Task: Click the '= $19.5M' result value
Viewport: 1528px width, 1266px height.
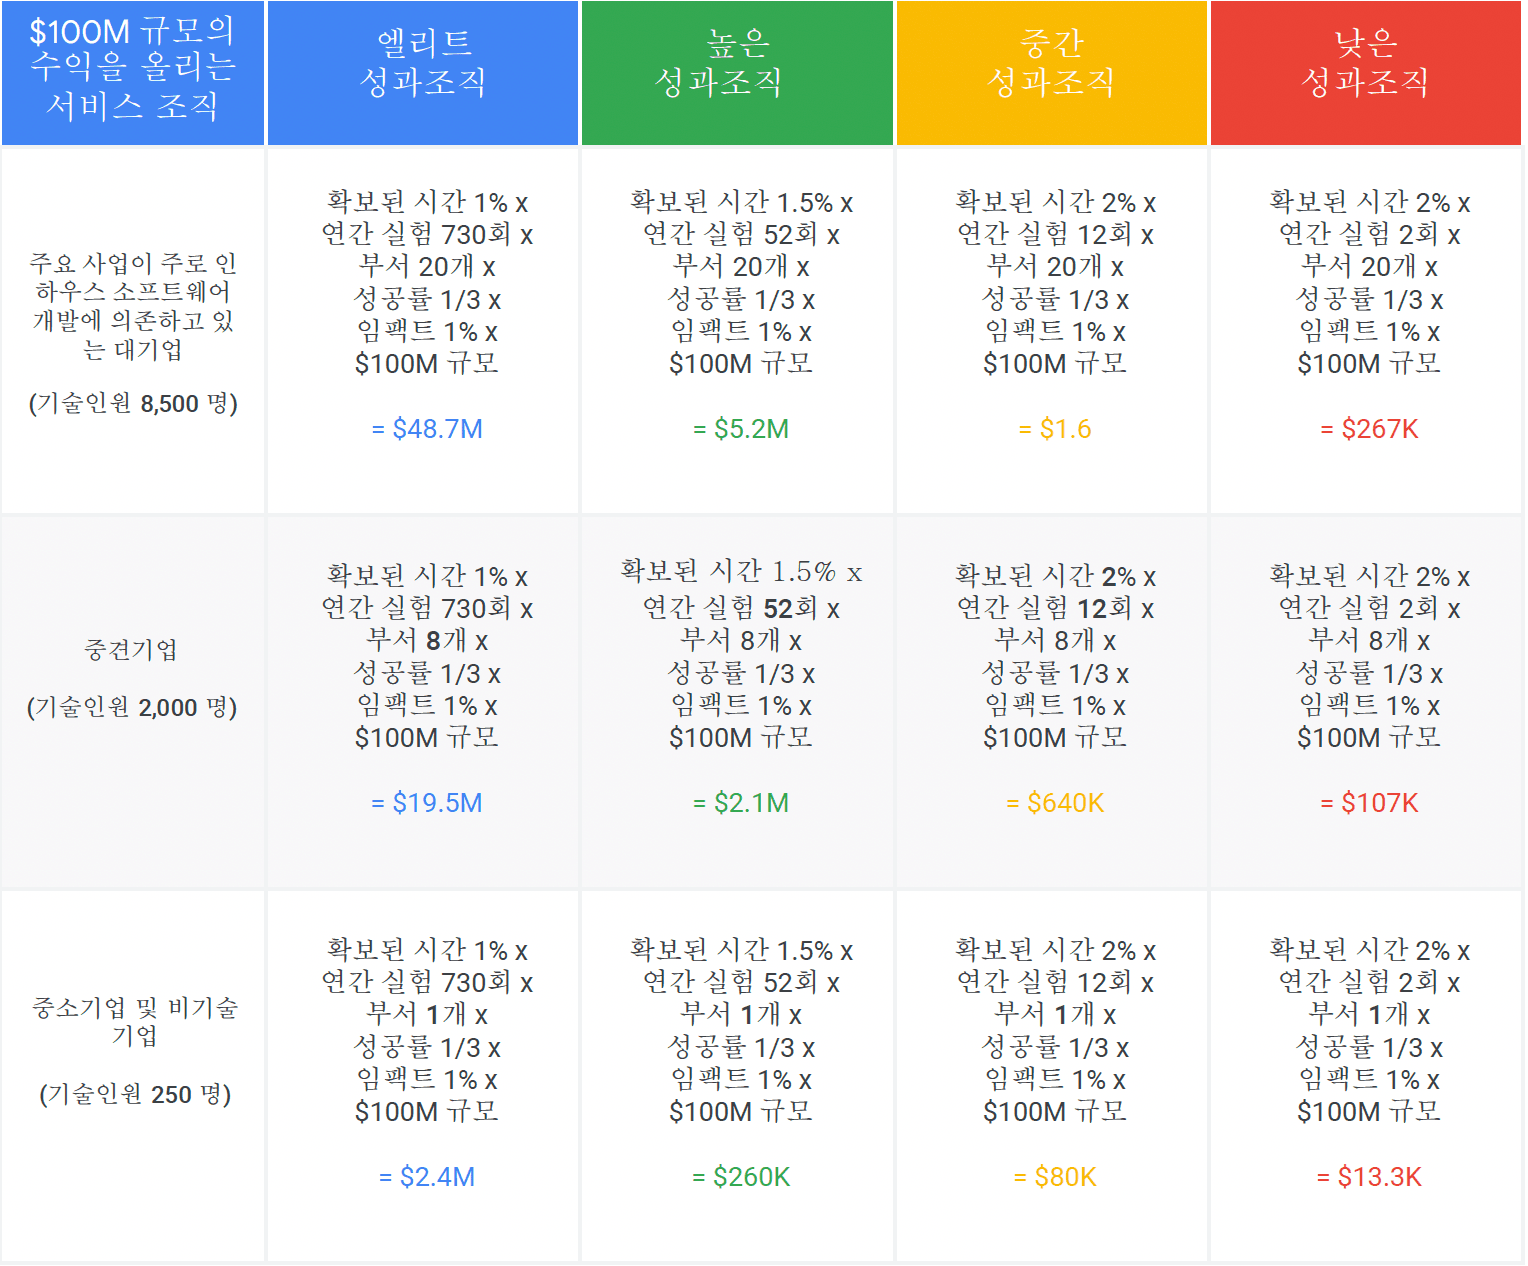Action: pyautogui.click(x=427, y=803)
